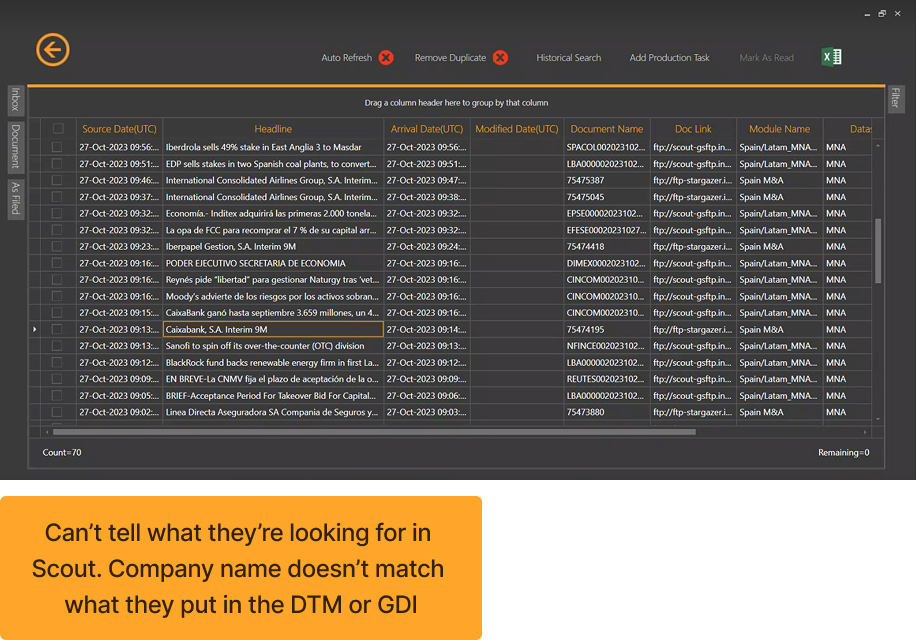Screen dimensions: 916x640
Task: Sort by the Document Name column header
Action: [607, 128]
